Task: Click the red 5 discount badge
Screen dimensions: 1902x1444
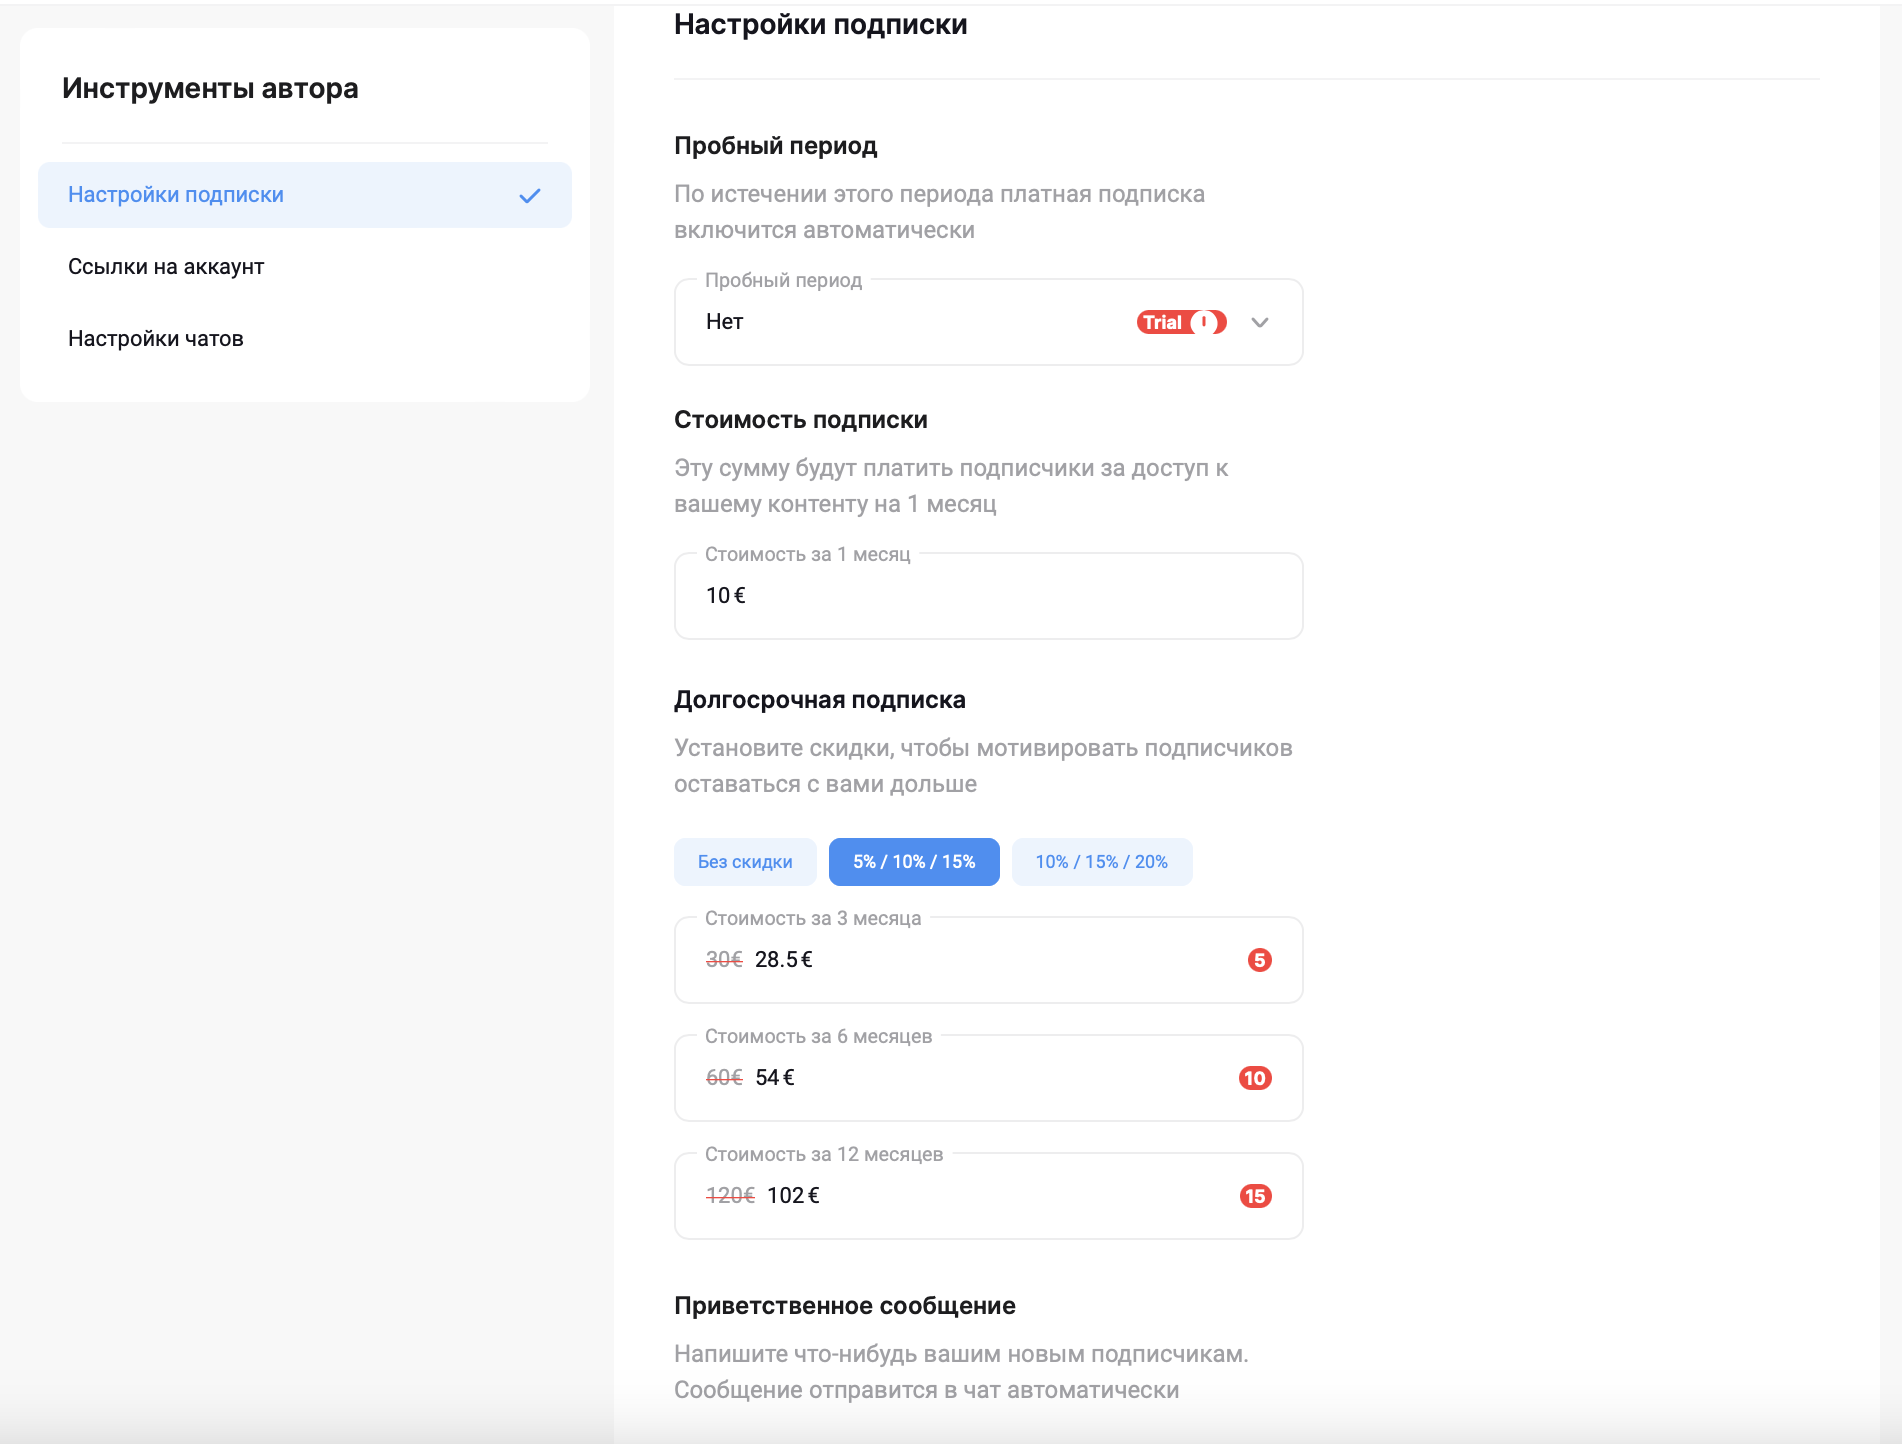Action: (x=1259, y=960)
